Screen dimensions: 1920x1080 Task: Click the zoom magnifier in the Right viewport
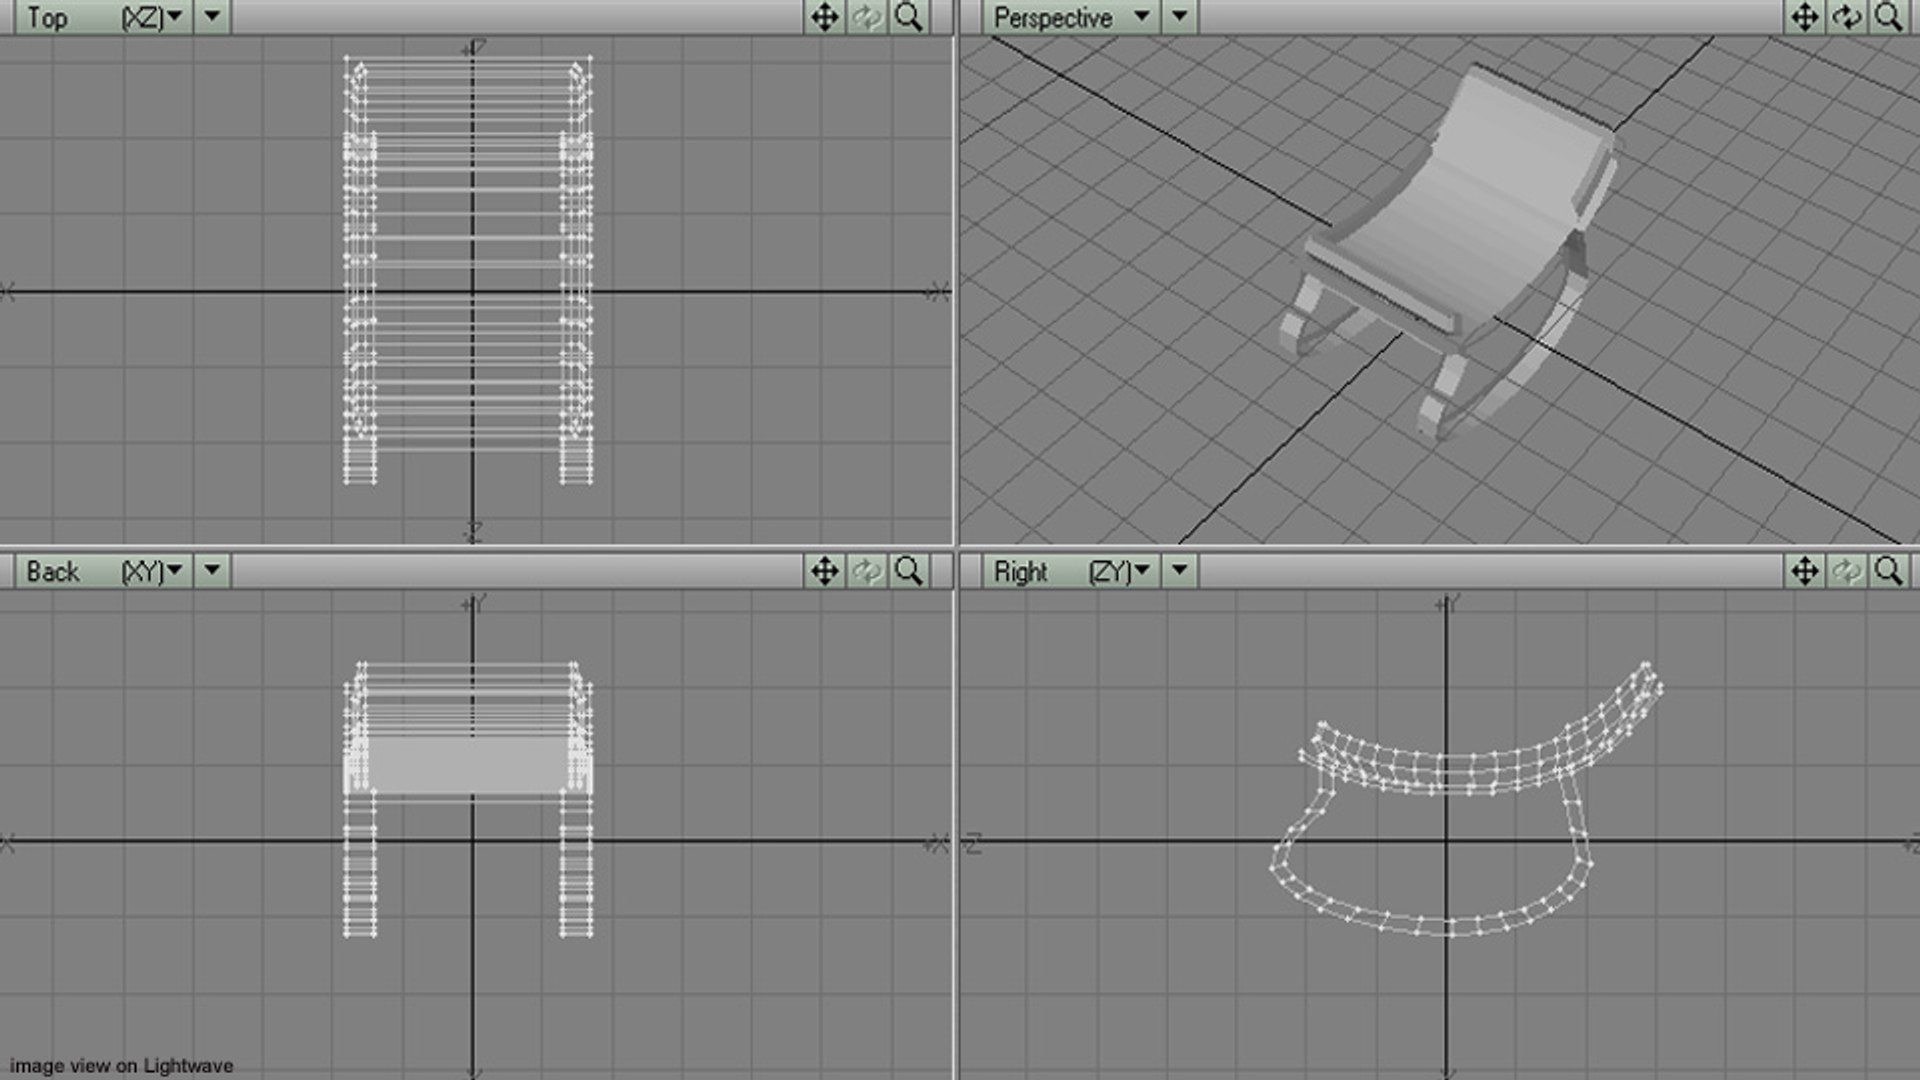pyautogui.click(x=1888, y=571)
